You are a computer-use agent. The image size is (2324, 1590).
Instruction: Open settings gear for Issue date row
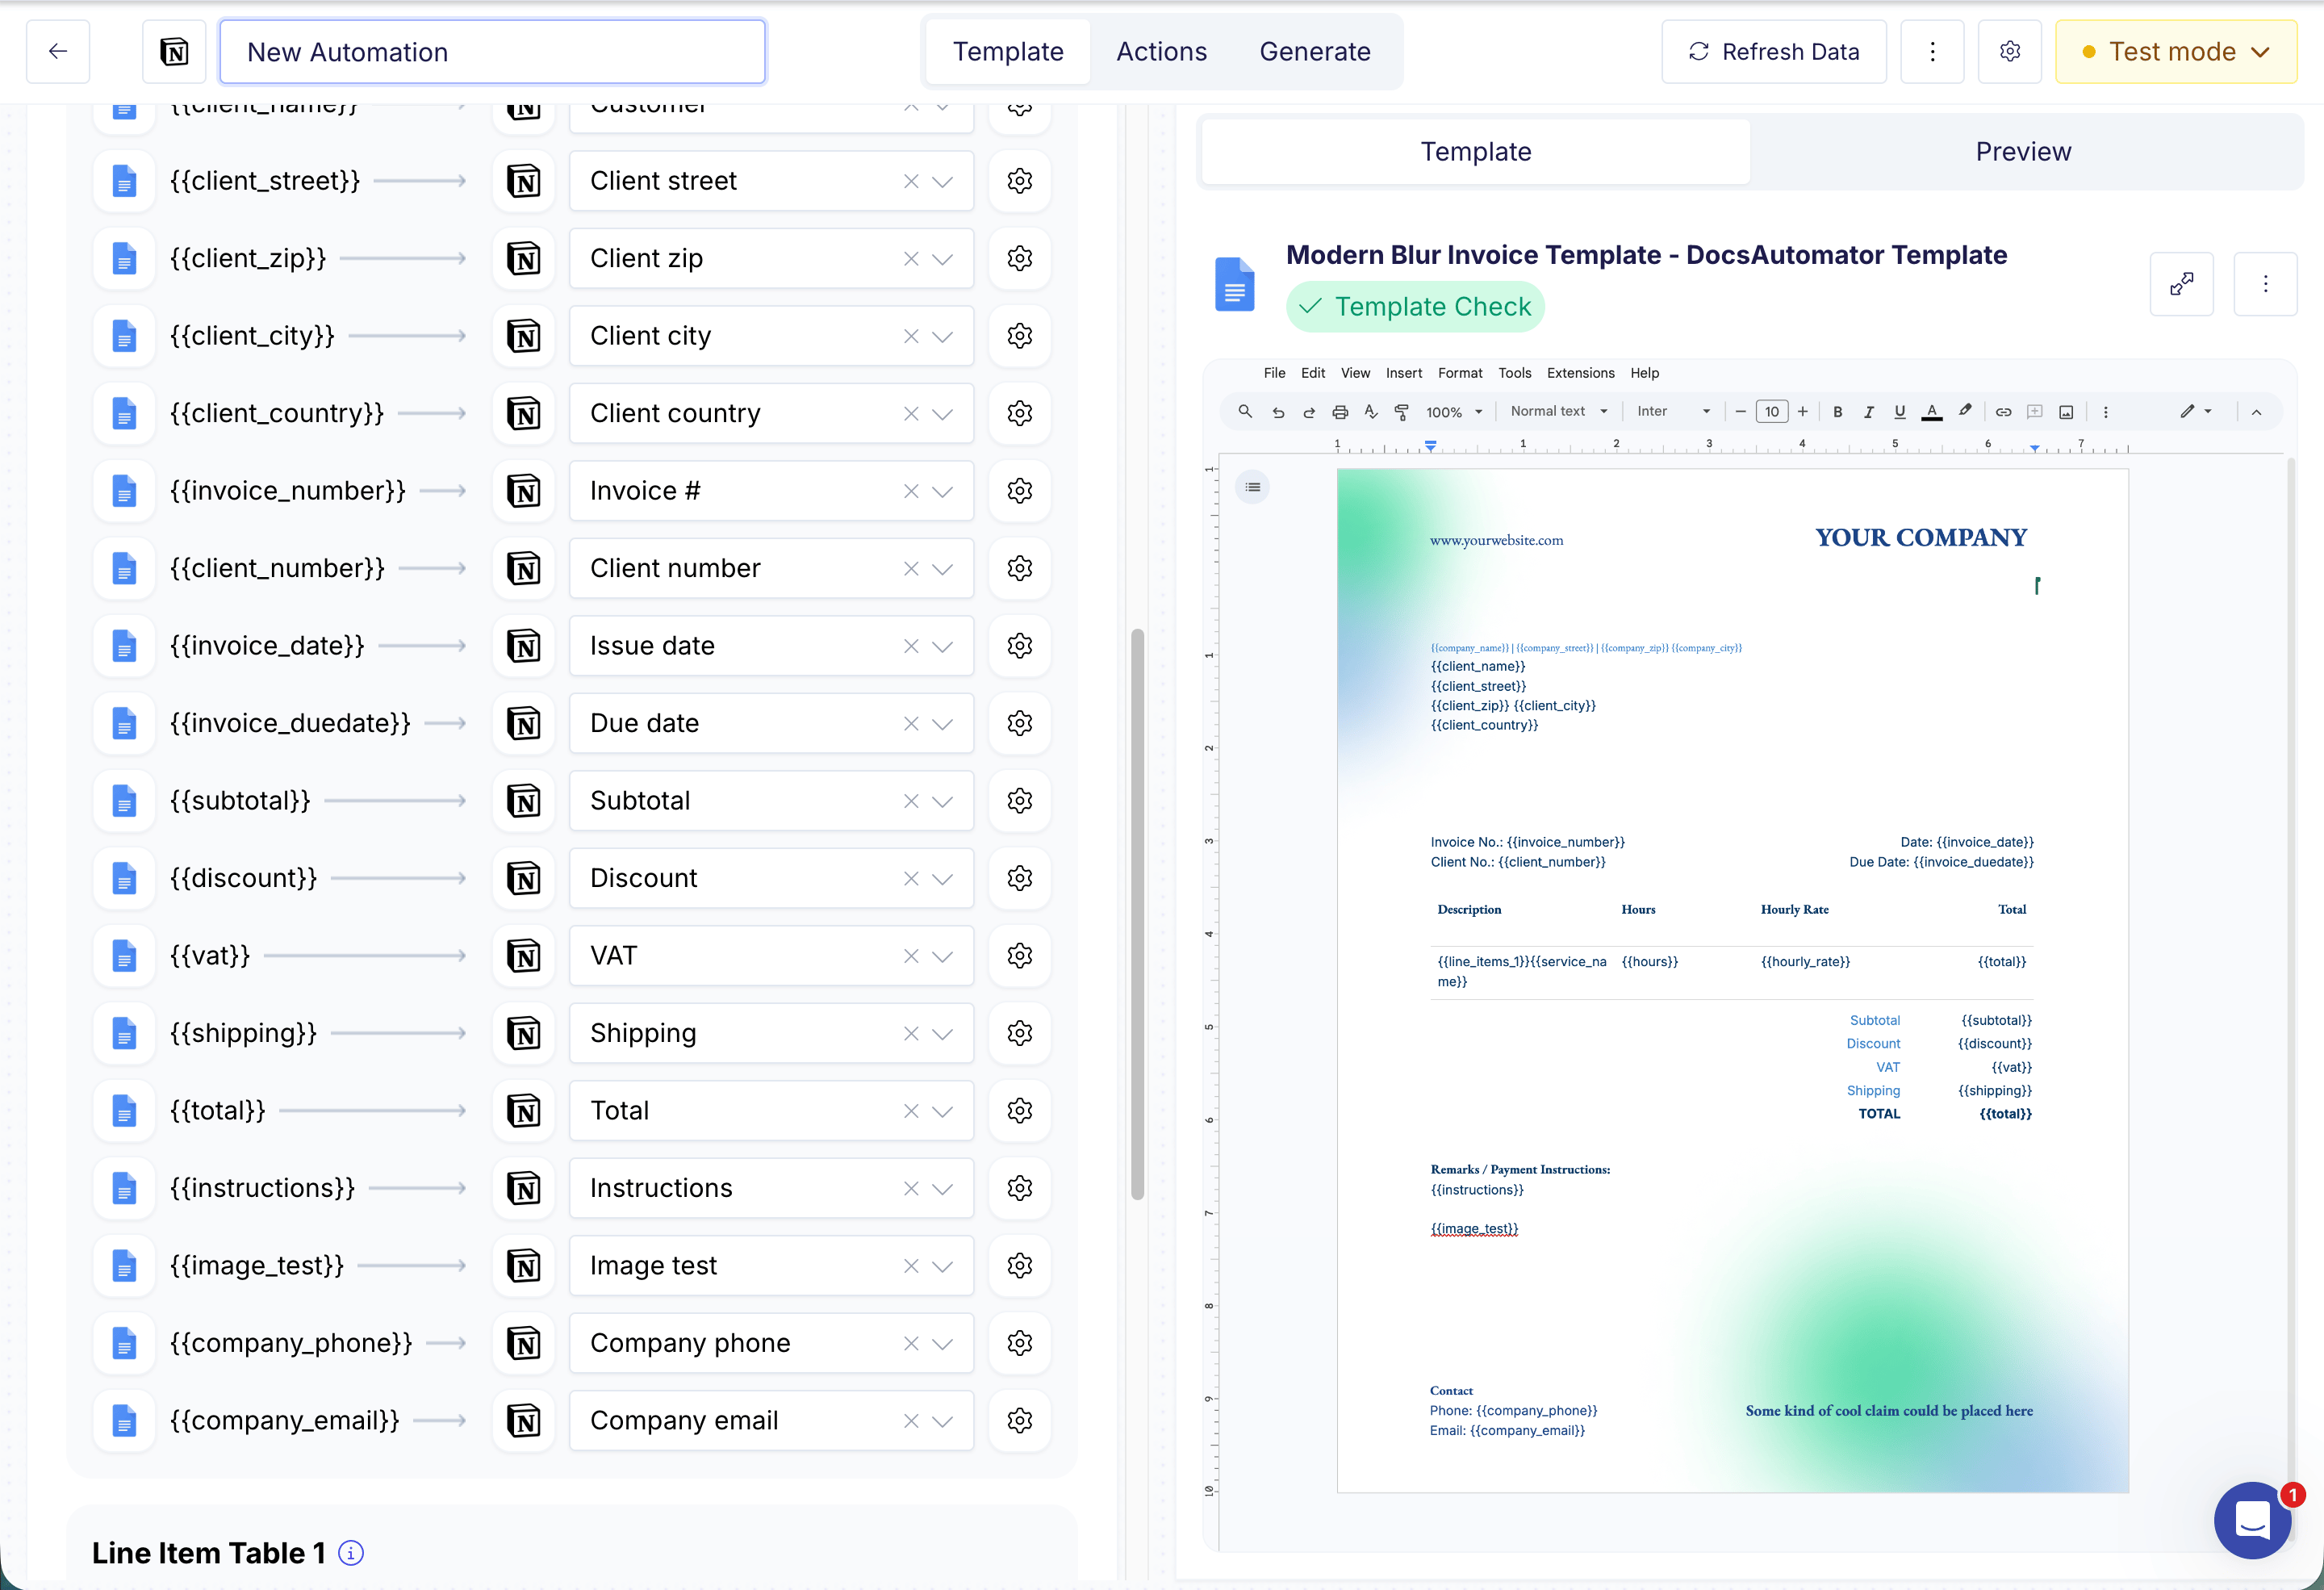tap(1019, 646)
